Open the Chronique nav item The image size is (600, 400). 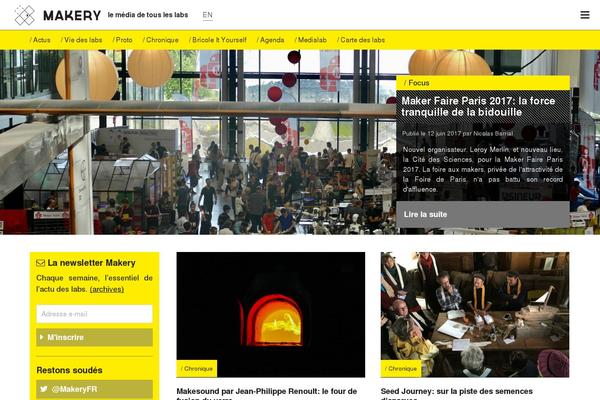pos(161,40)
